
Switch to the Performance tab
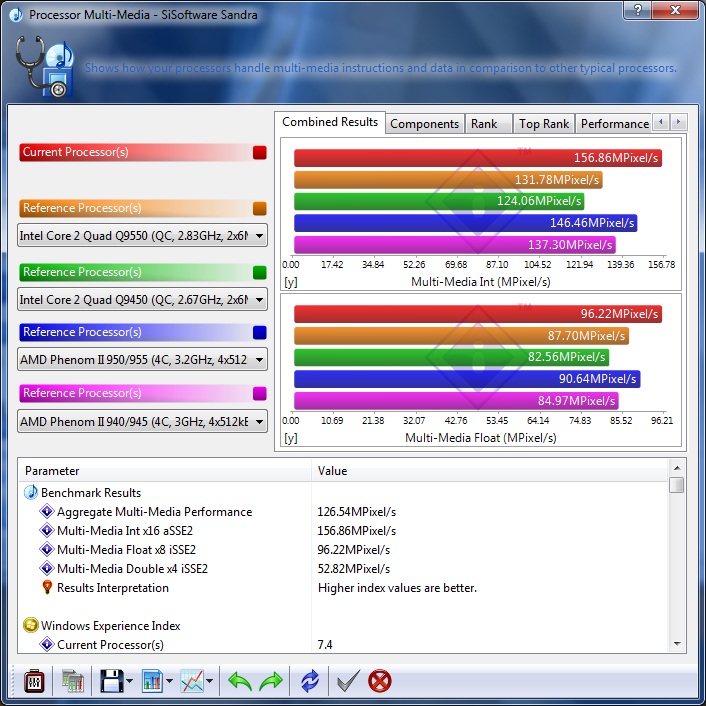[614, 124]
